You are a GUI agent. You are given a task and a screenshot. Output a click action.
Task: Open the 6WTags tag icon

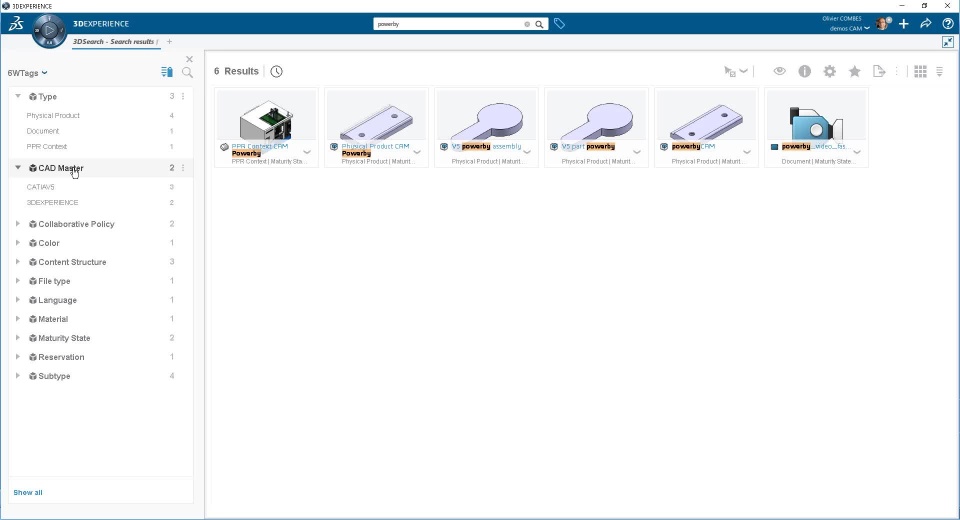click(x=560, y=24)
